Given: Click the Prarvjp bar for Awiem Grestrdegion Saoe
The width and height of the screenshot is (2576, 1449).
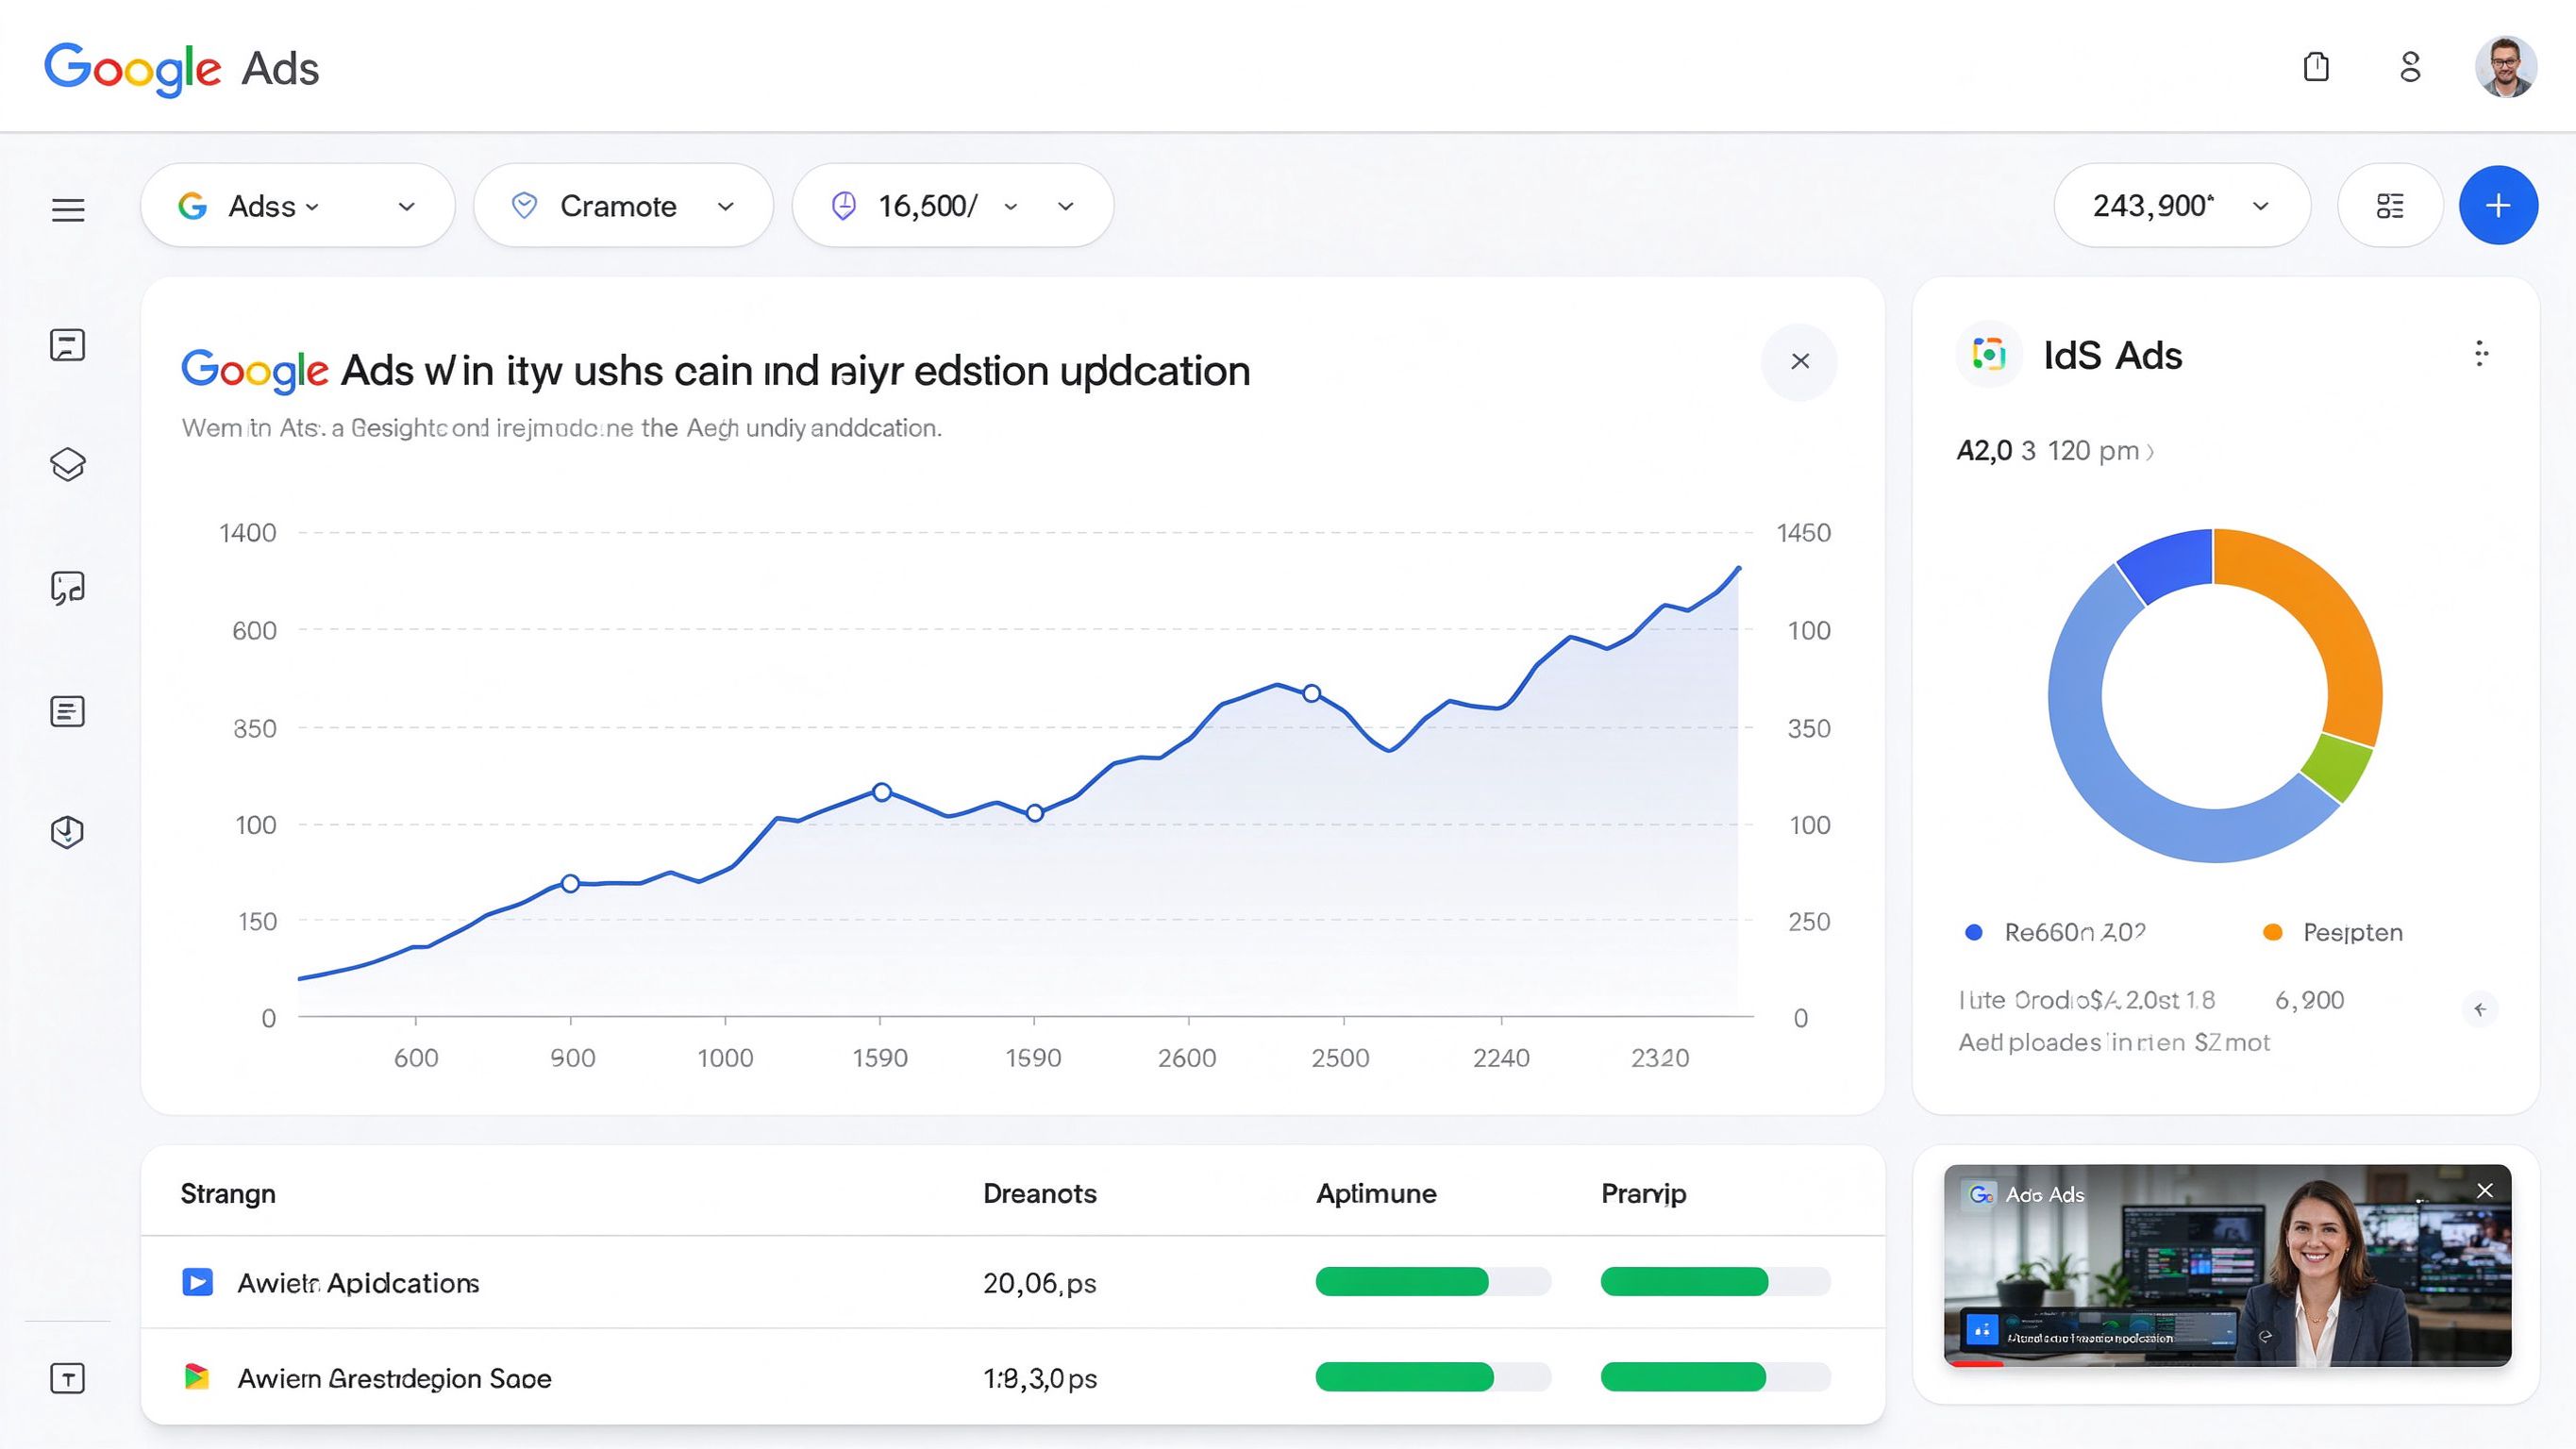Looking at the screenshot, I should coord(1716,1377).
